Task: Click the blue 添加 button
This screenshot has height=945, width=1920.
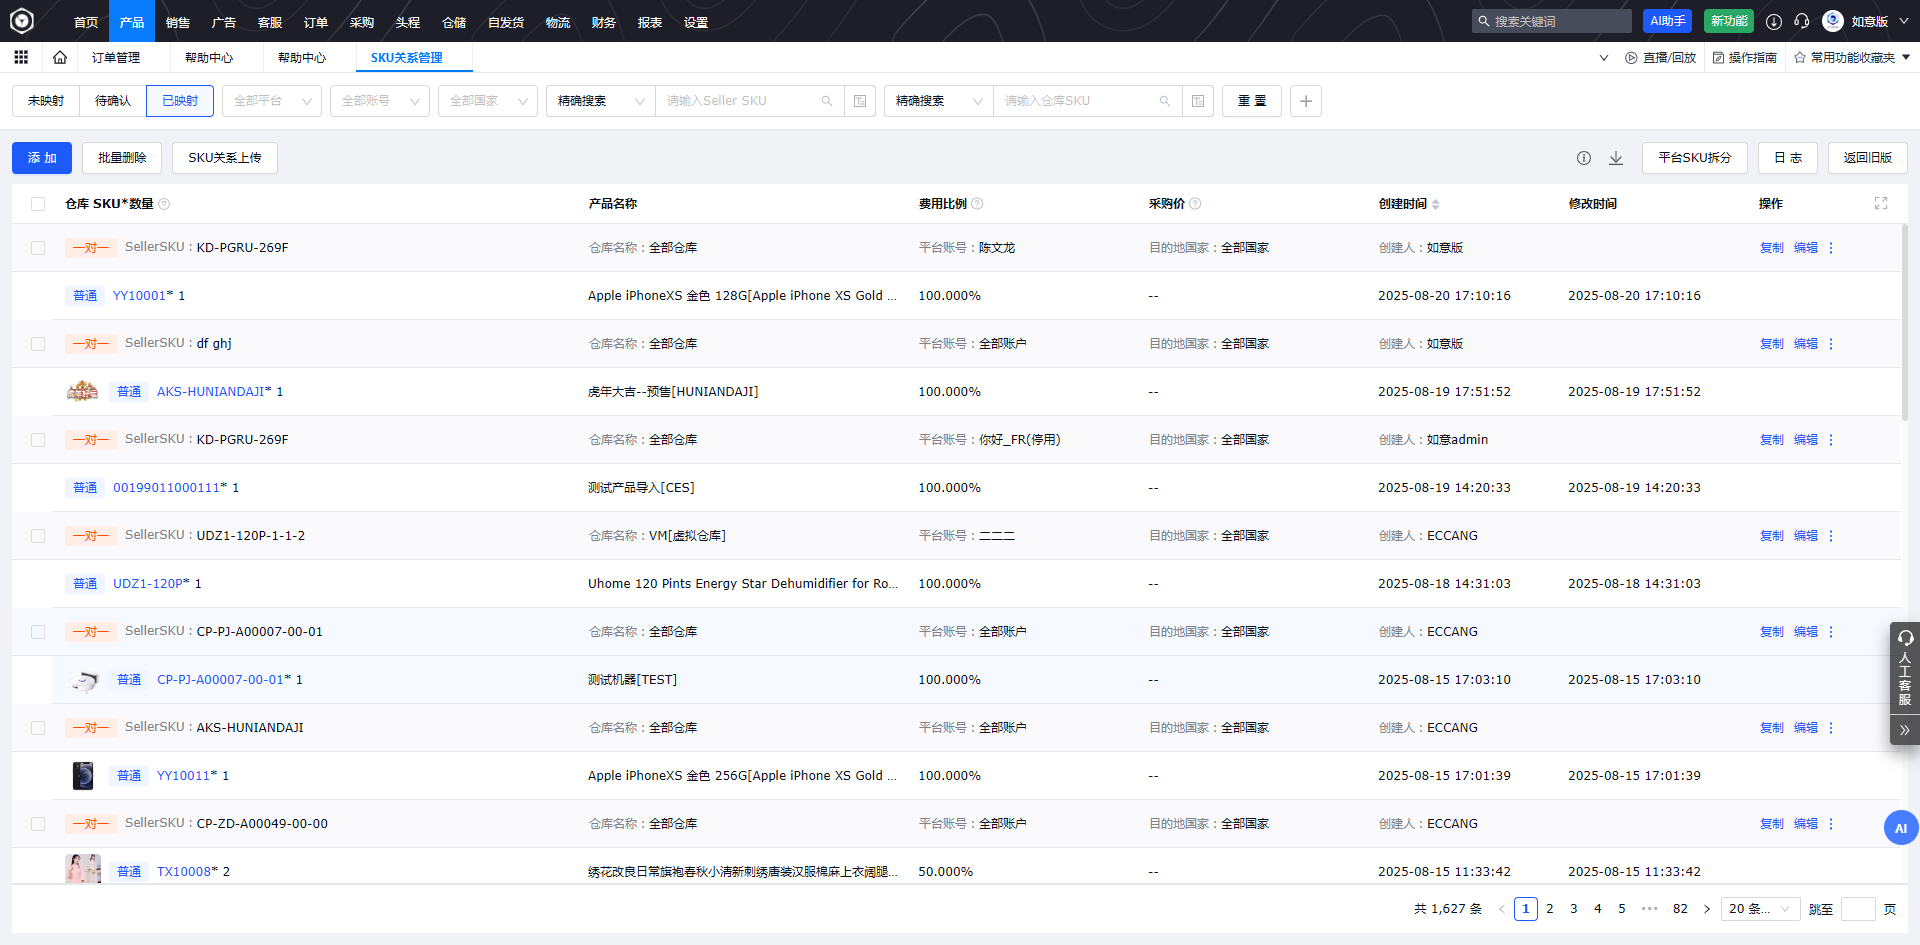Action: (42, 158)
